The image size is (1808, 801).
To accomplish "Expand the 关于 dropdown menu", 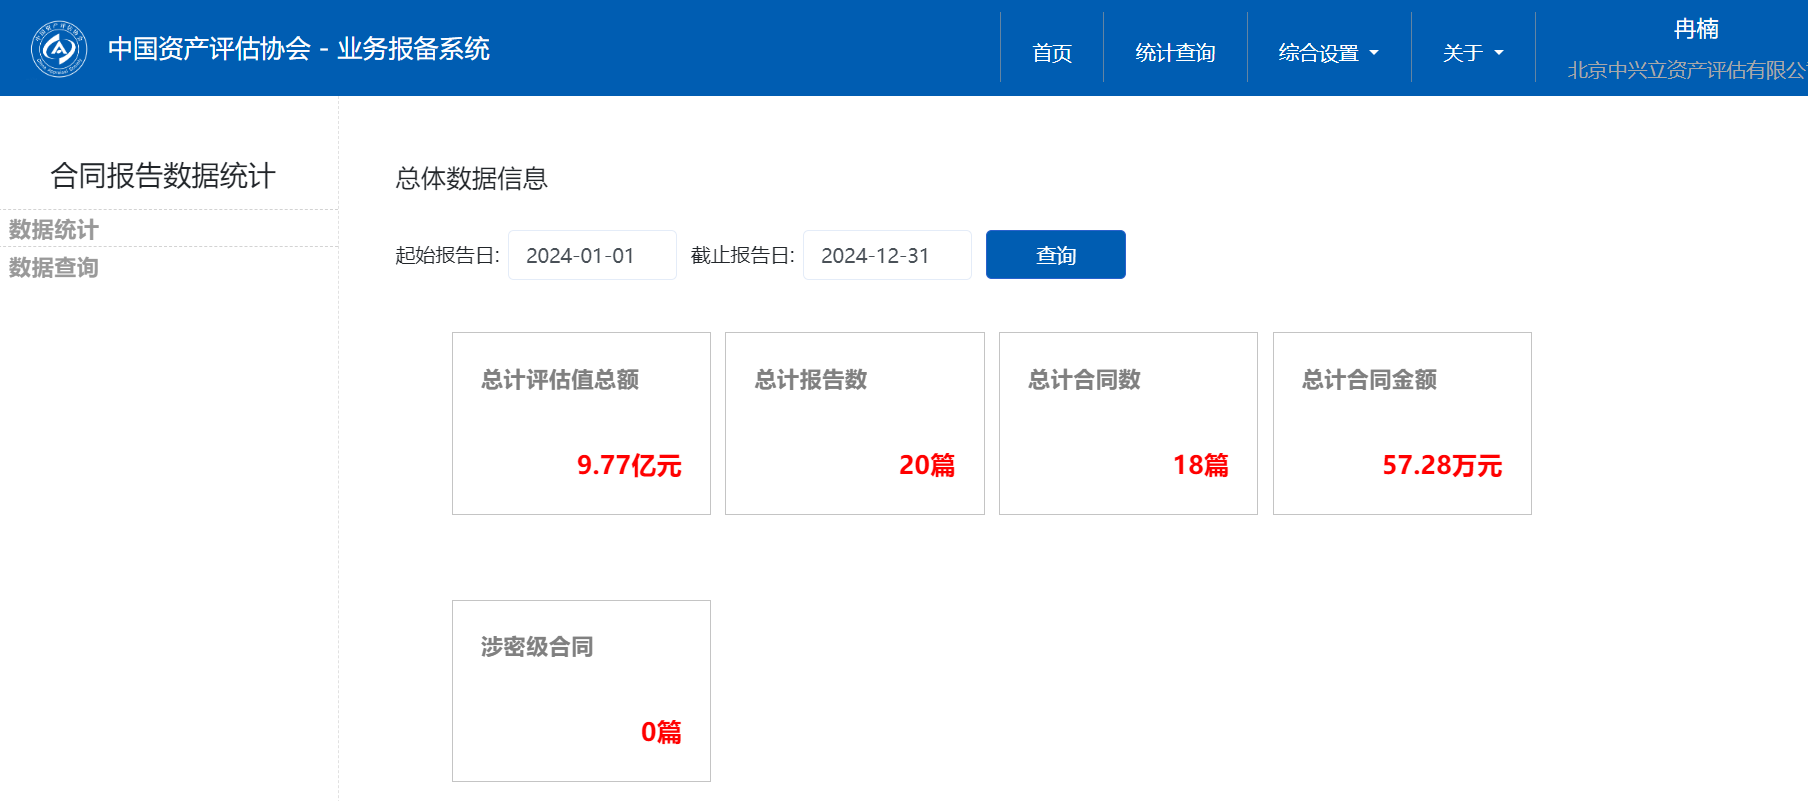I will (1472, 52).
